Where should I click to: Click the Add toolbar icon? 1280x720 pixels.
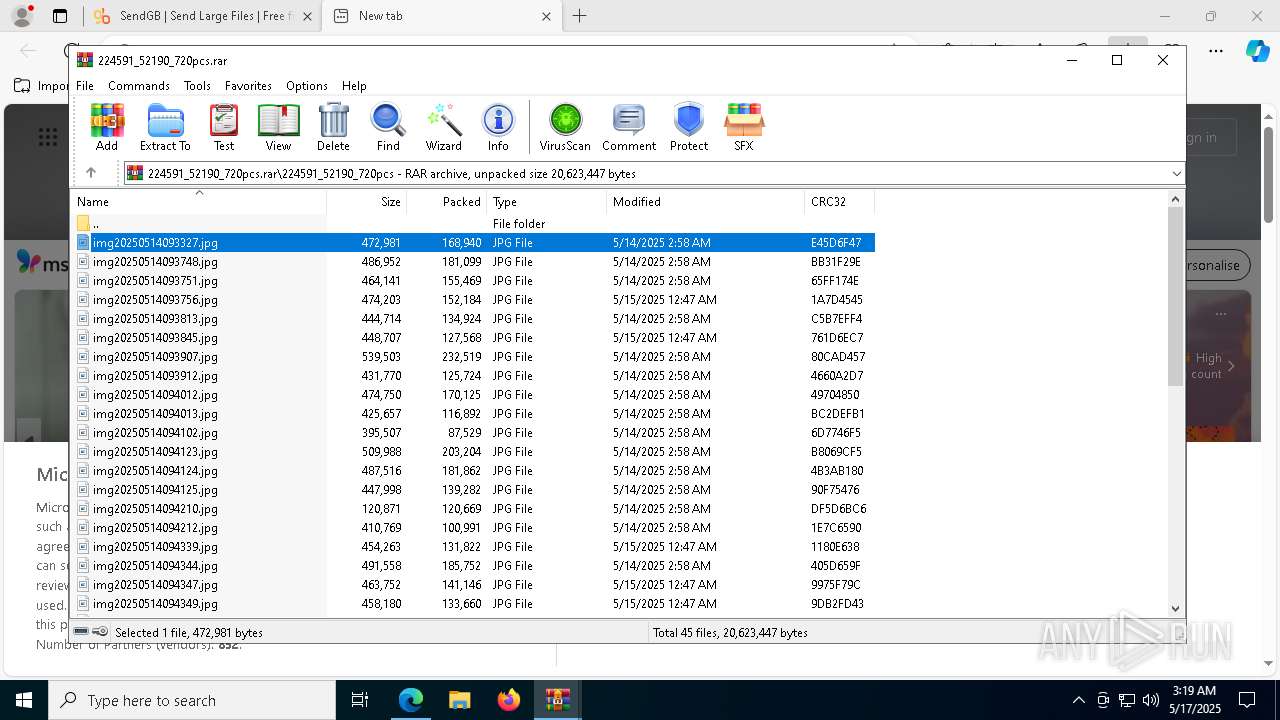107,127
